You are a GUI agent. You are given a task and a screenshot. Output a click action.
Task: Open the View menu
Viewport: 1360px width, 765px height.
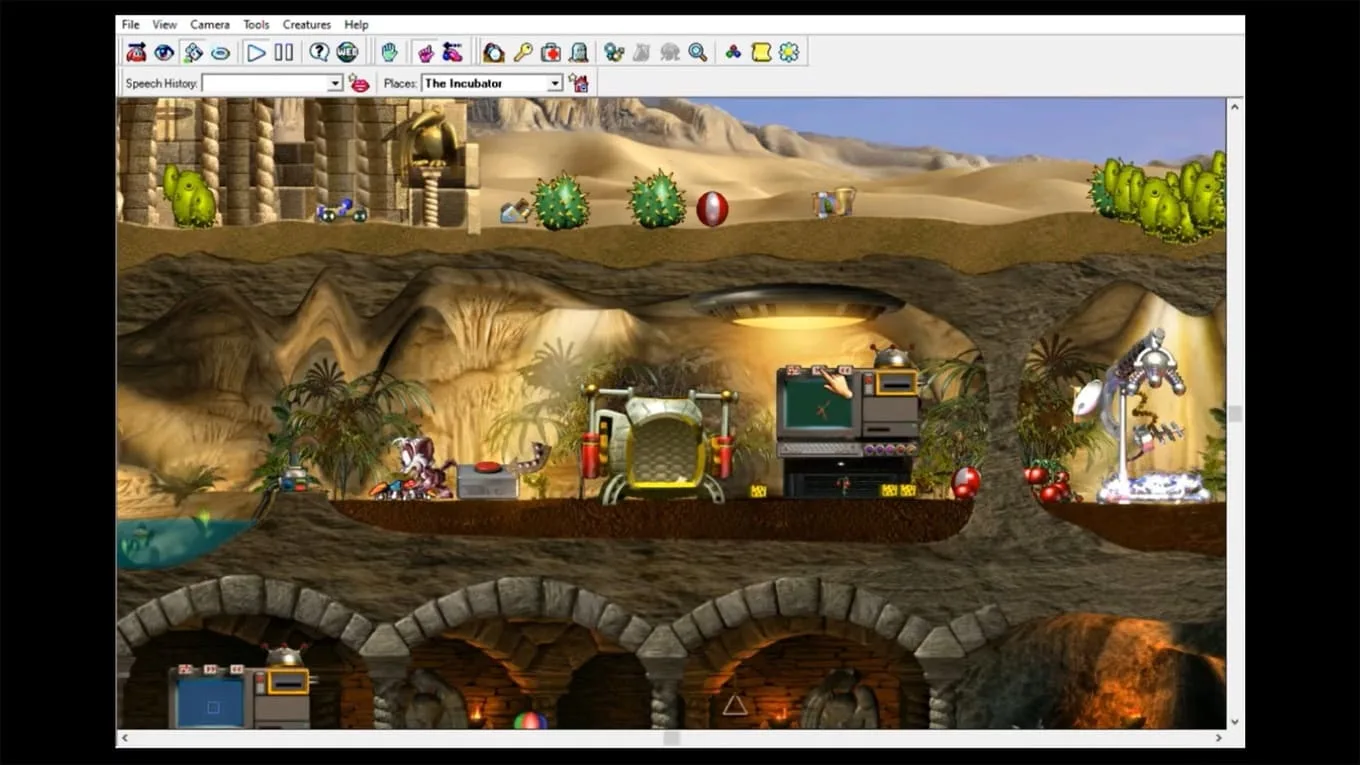[165, 24]
